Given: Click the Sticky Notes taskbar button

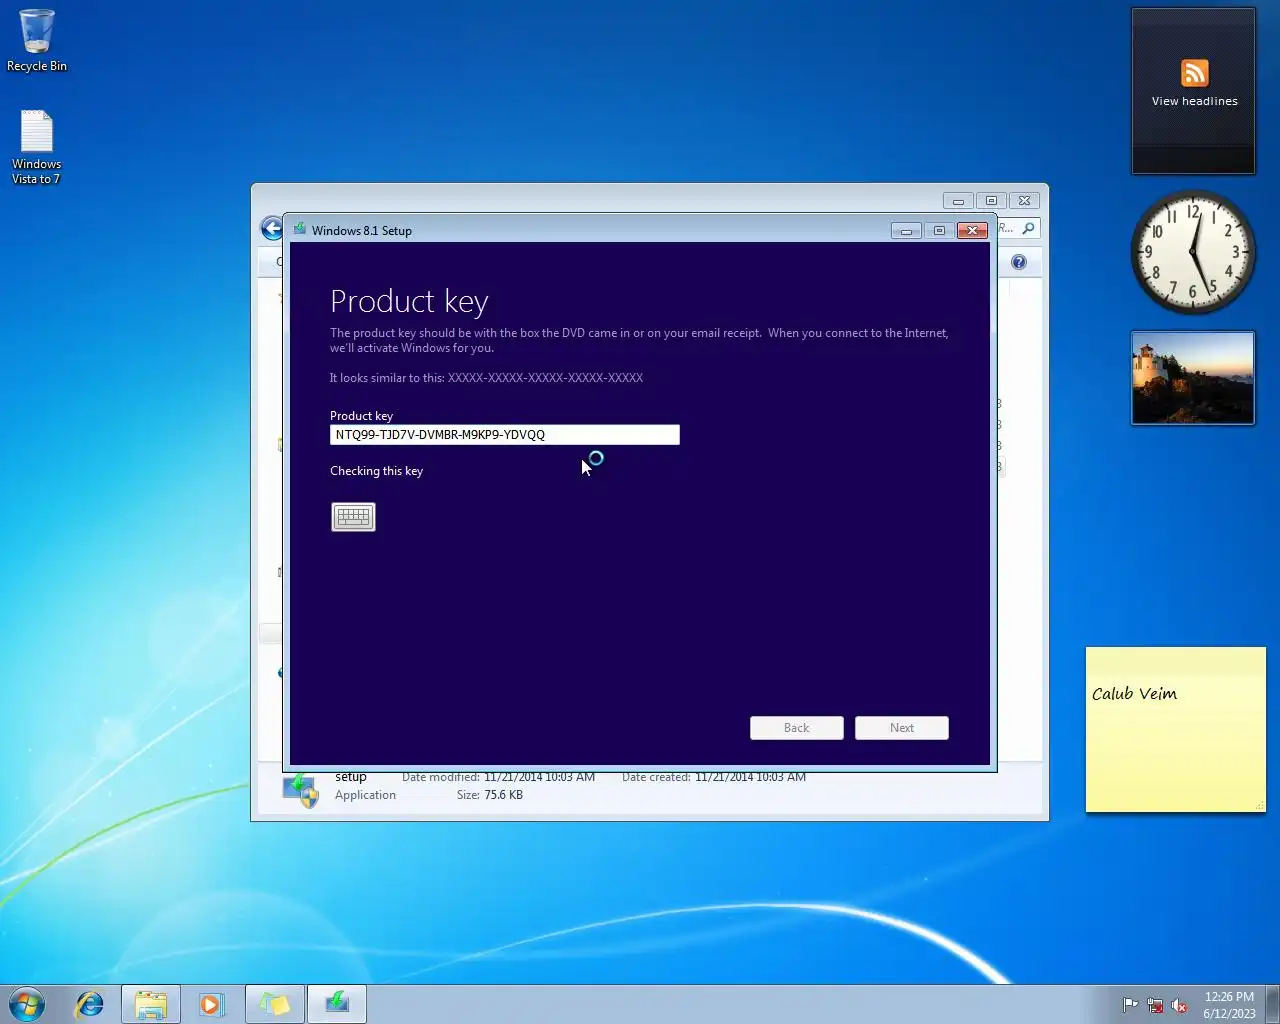Looking at the screenshot, I should 275,1004.
